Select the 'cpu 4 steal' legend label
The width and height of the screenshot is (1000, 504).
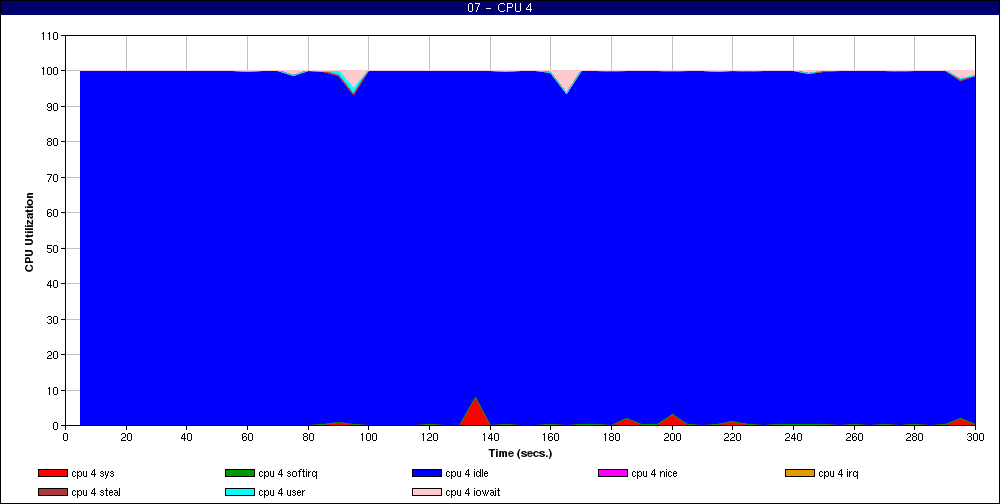tap(96, 493)
